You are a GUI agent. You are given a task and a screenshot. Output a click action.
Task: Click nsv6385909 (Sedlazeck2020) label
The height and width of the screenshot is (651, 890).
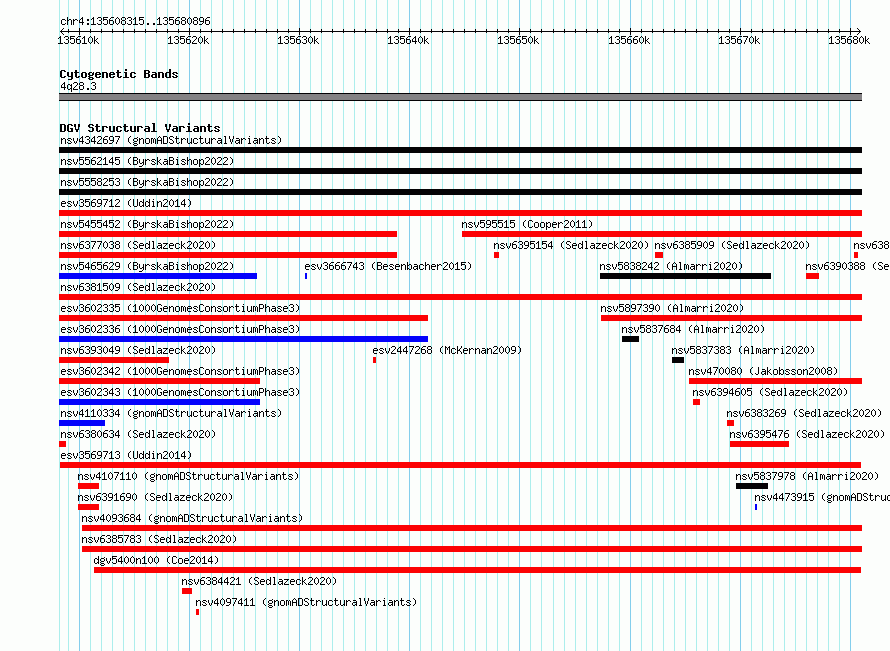(x=732, y=245)
